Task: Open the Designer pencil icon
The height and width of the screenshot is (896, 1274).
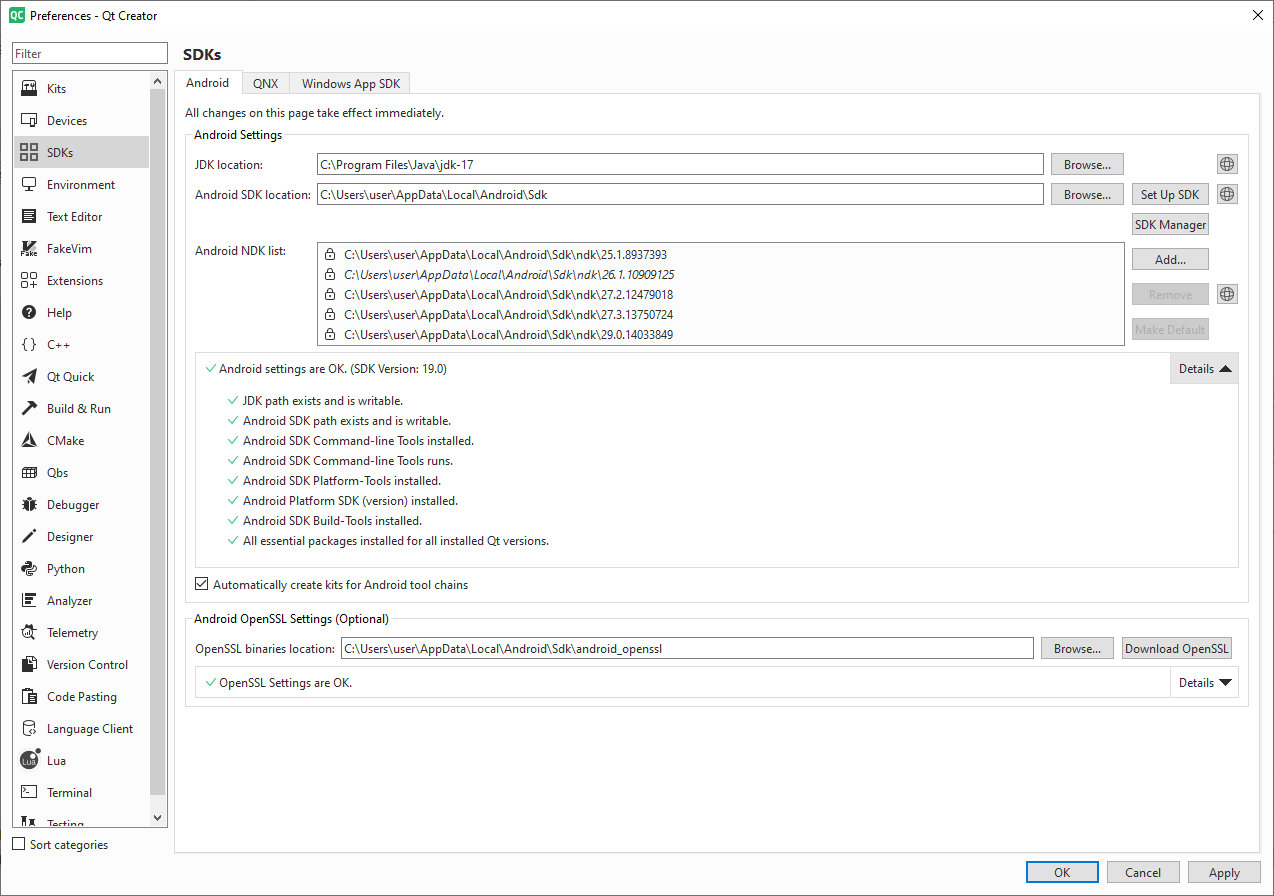Action: [29, 537]
